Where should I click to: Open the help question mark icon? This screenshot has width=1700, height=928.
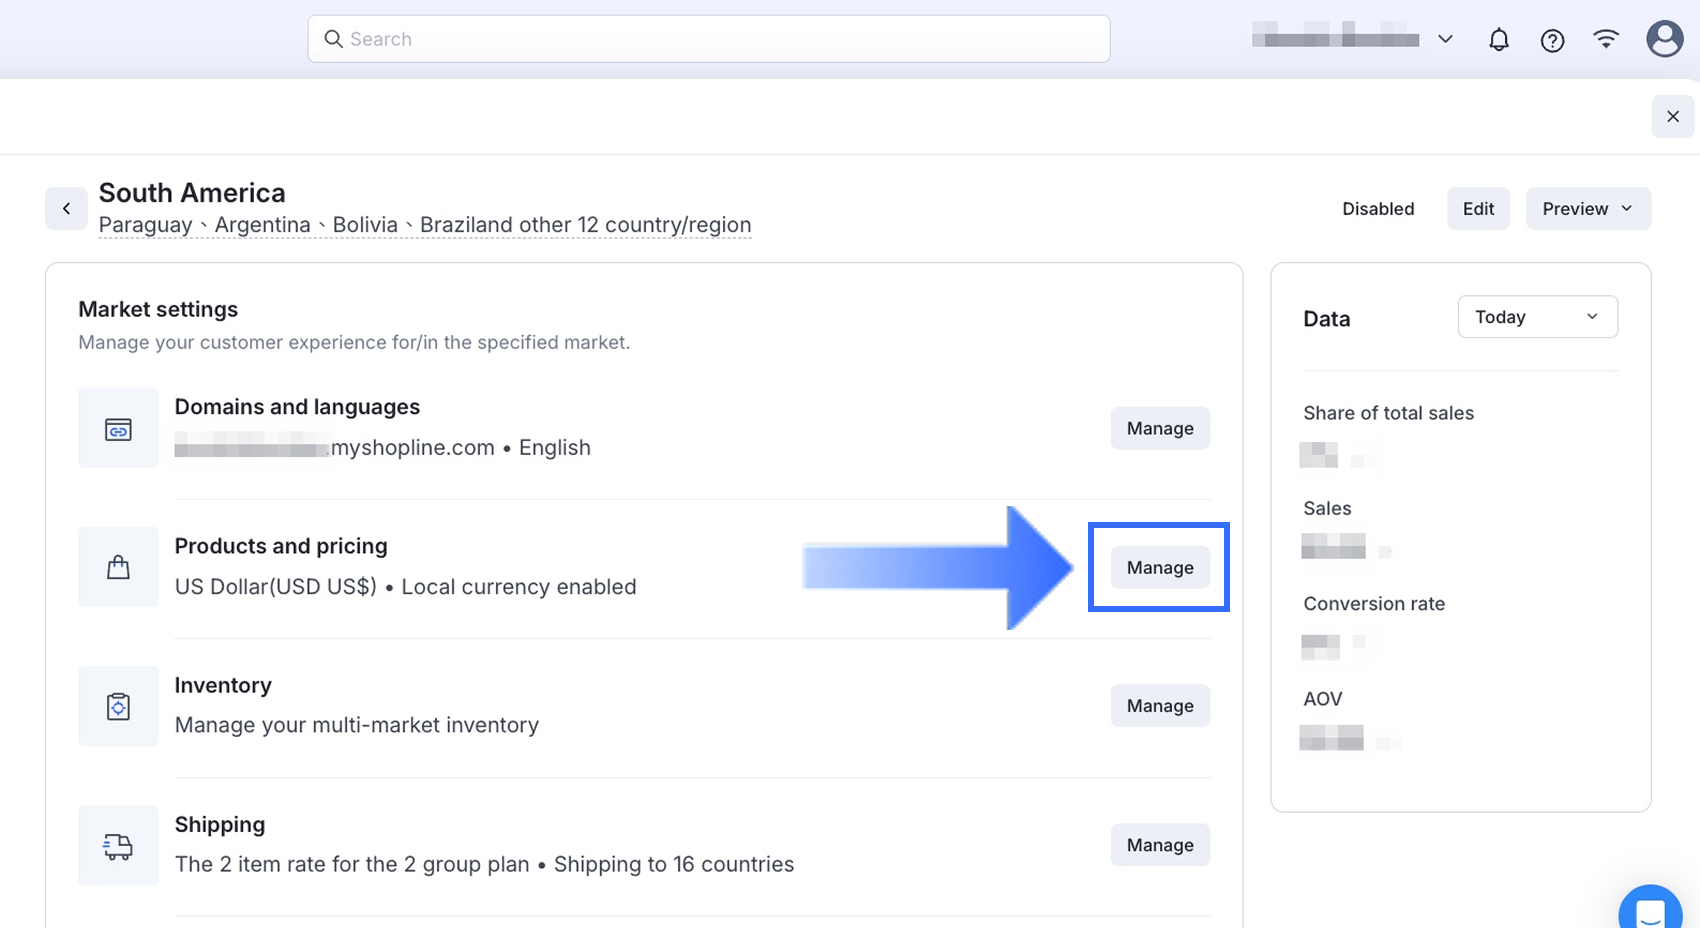(1552, 40)
